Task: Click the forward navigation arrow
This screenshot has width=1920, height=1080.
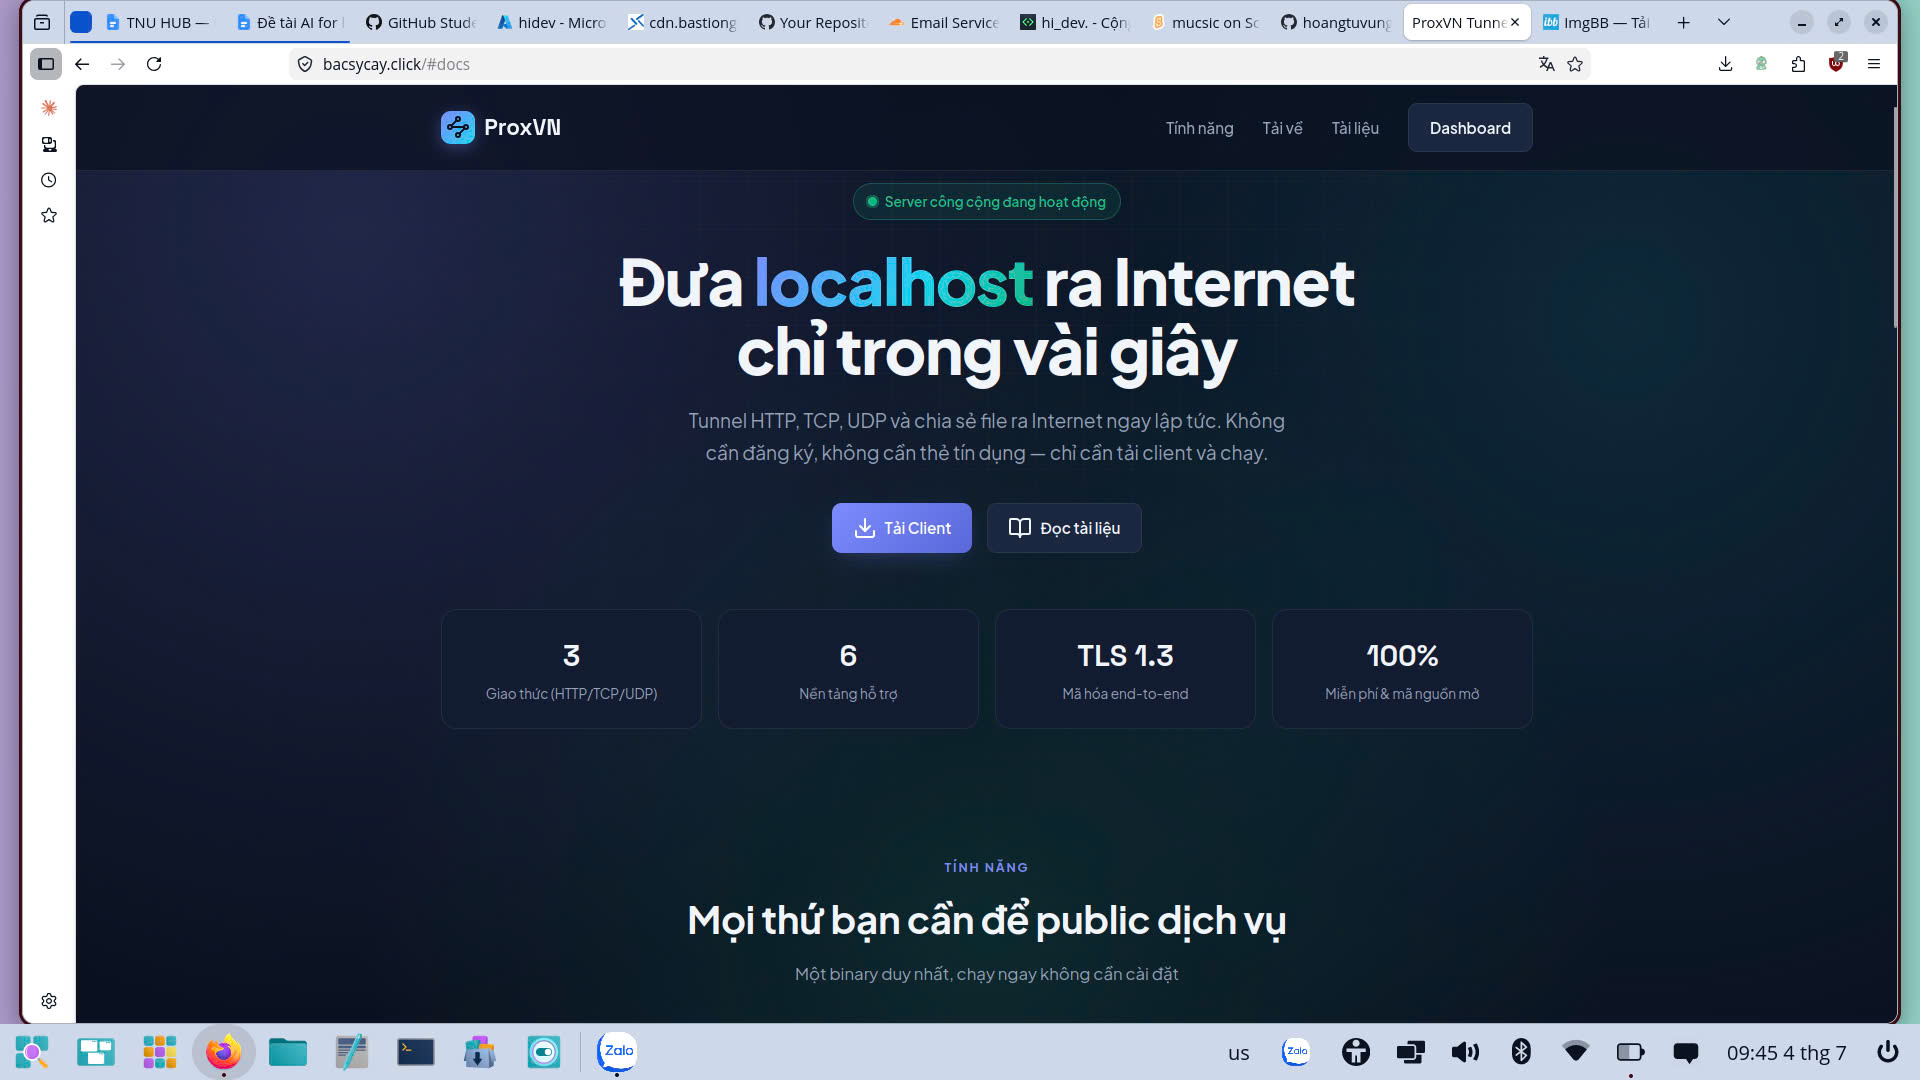Action: coord(118,64)
